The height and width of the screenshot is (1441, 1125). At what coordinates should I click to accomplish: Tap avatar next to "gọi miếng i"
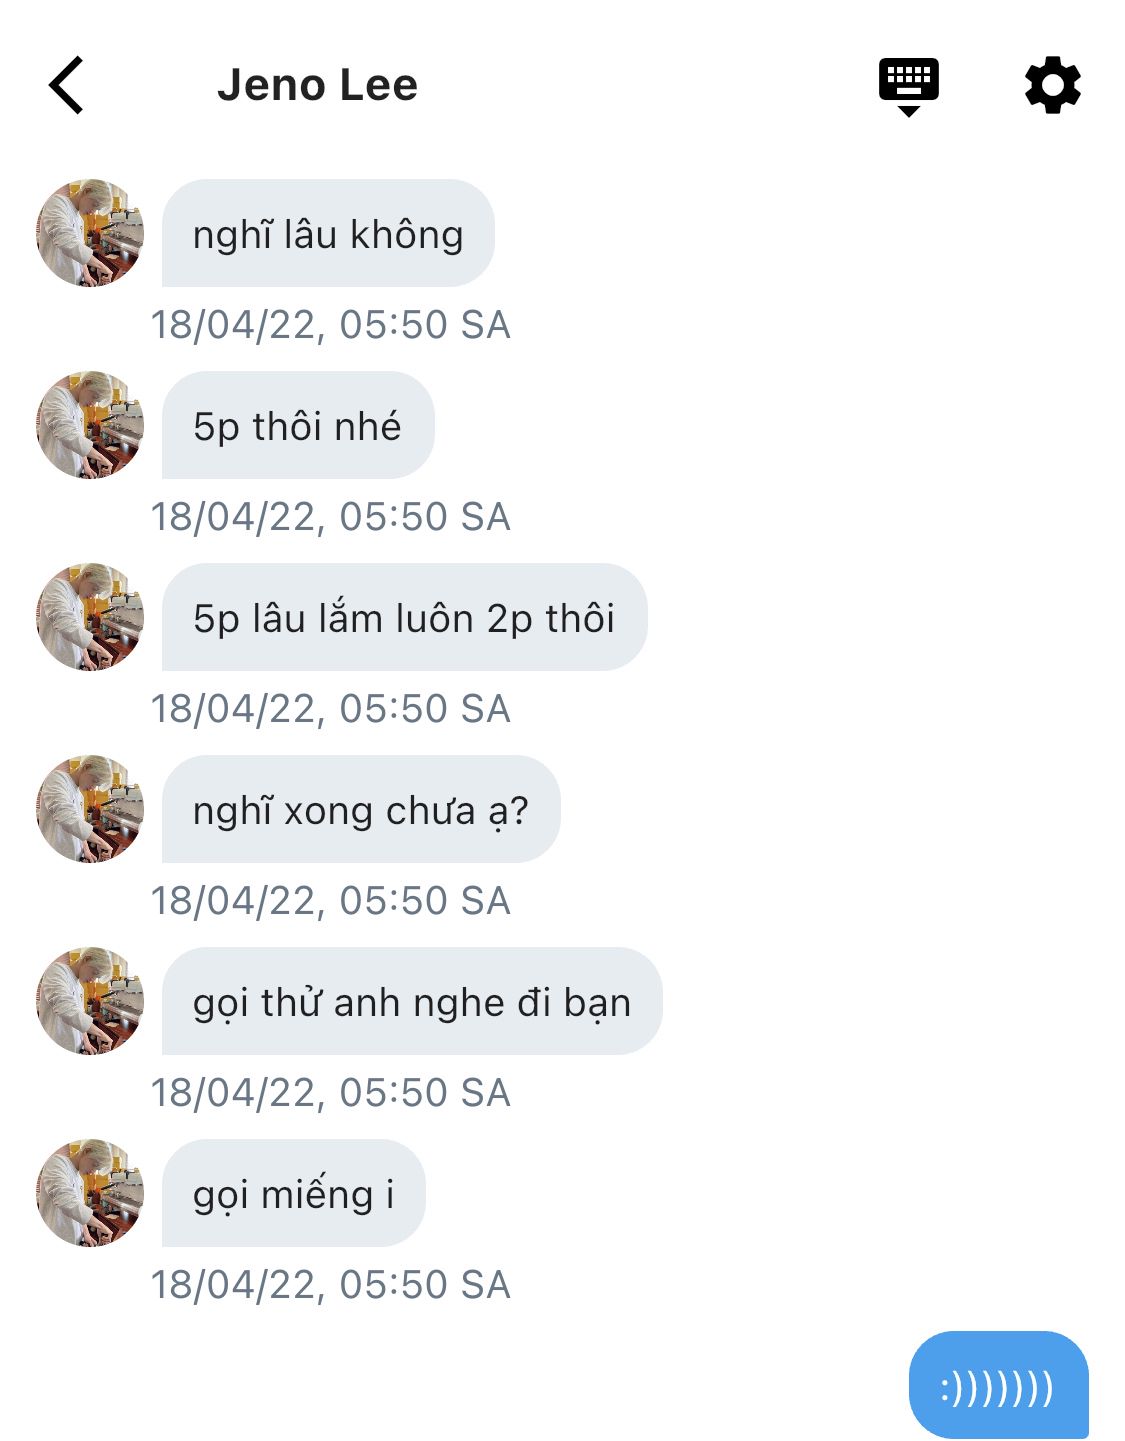point(90,1193)
